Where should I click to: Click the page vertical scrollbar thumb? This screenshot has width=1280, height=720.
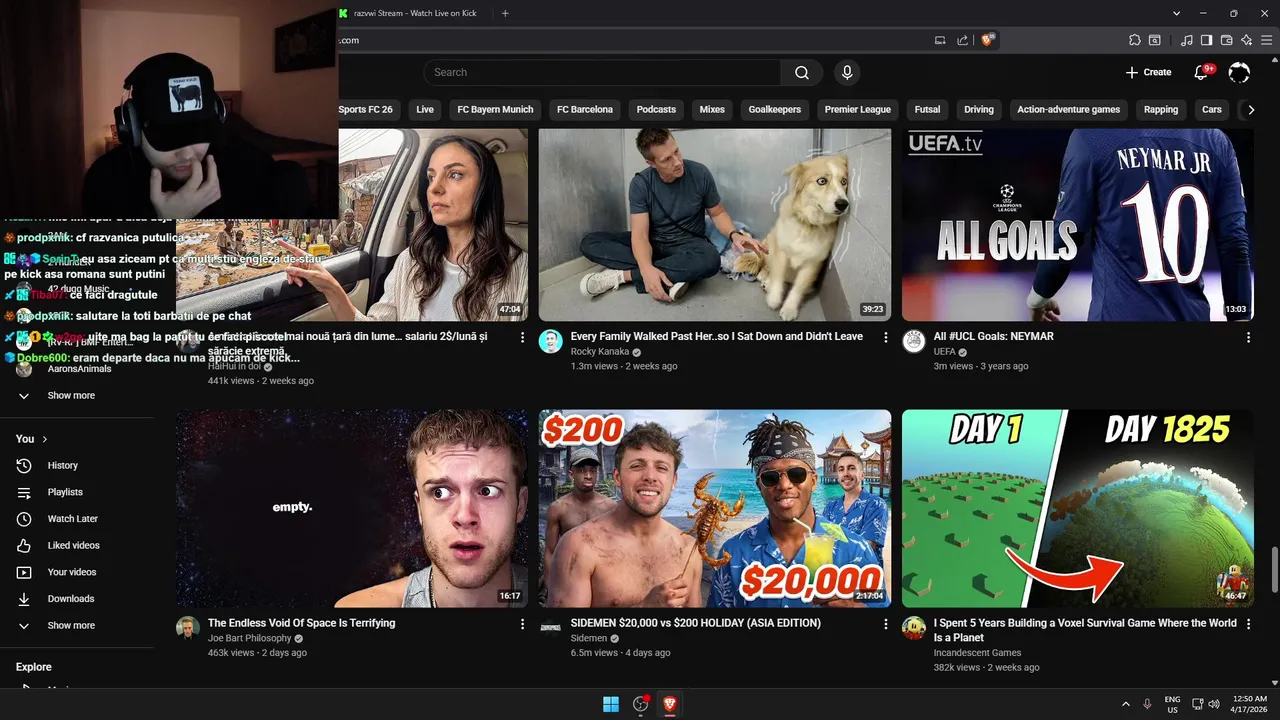1274,570
